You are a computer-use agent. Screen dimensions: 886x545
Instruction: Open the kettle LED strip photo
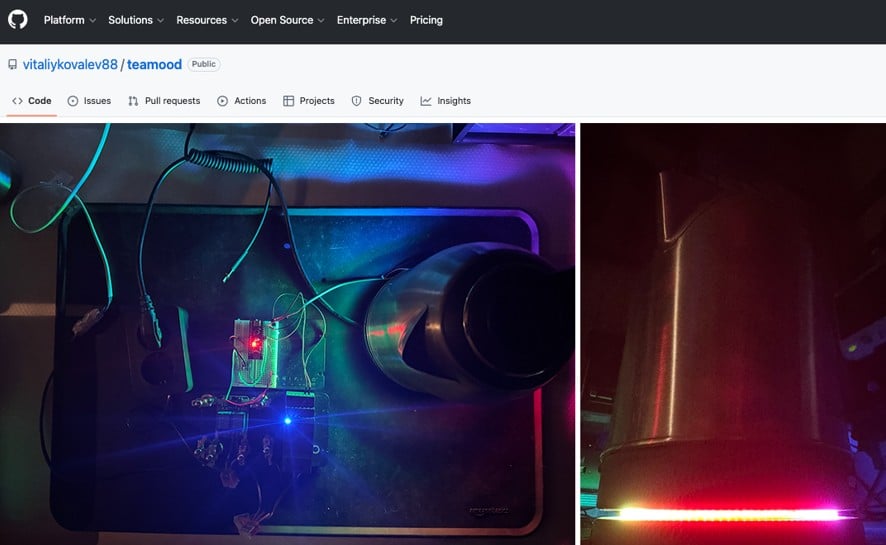(733, 334)
